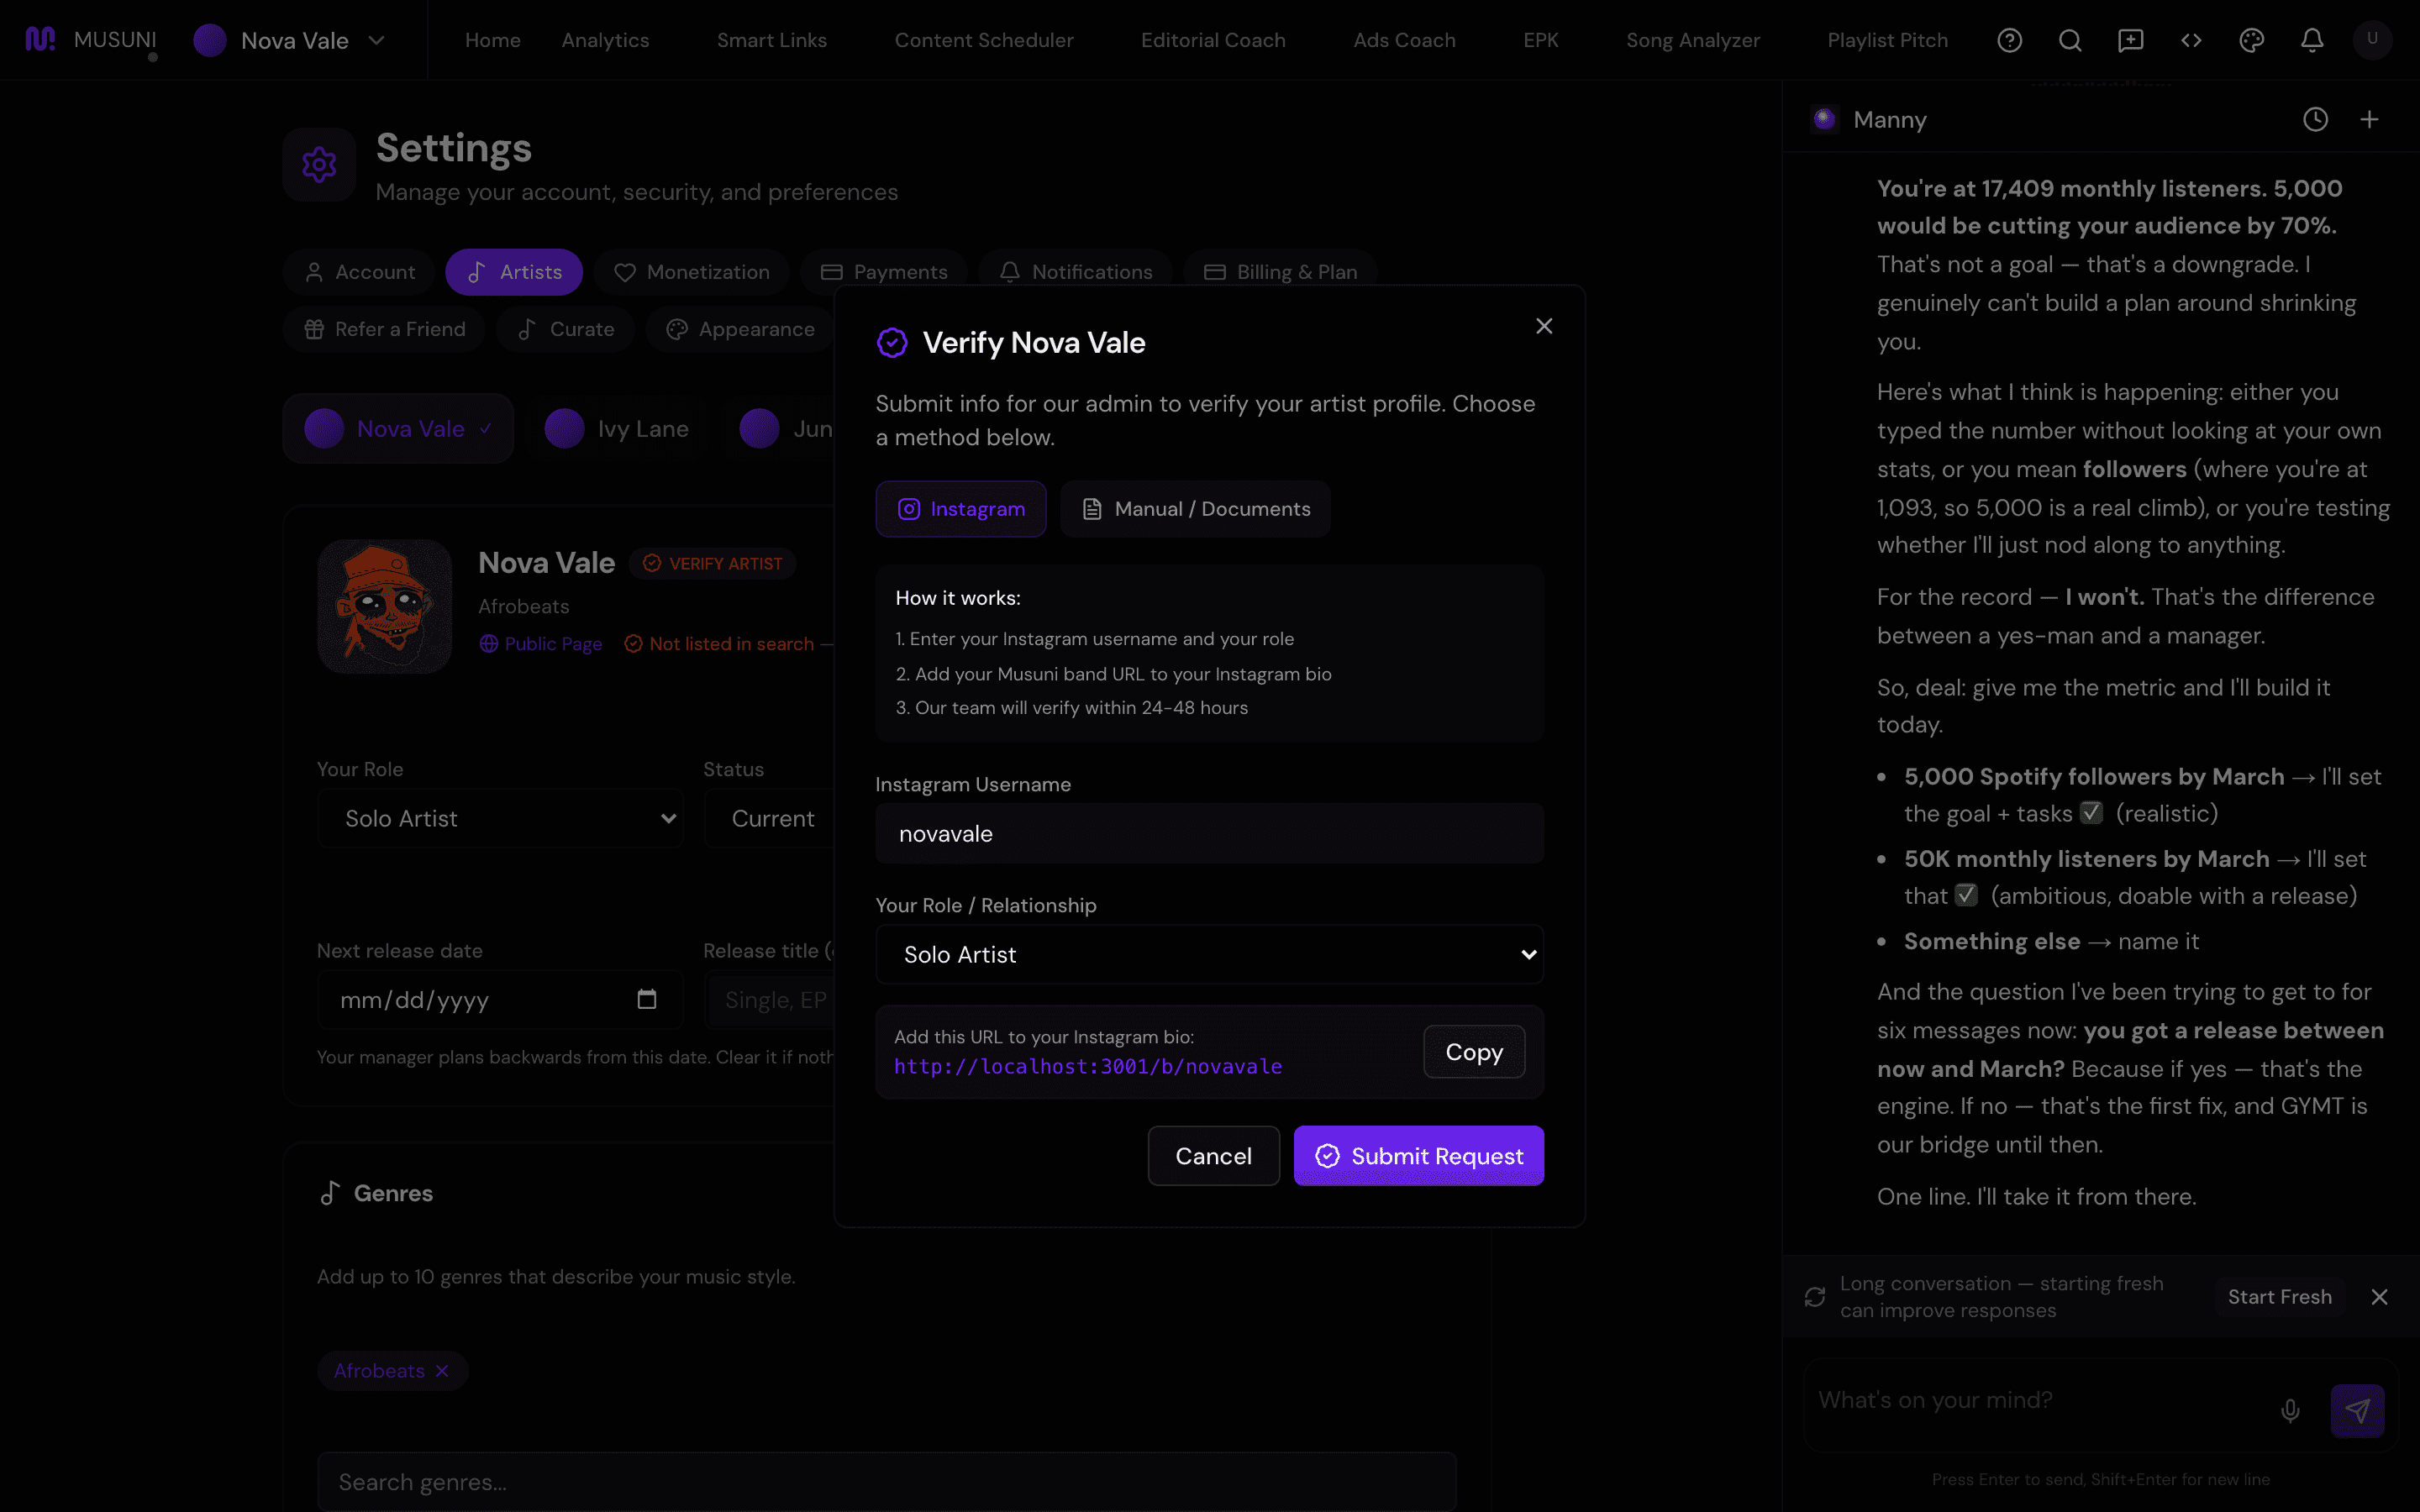Click the Settings gear icon

click(x=319, y=164)
